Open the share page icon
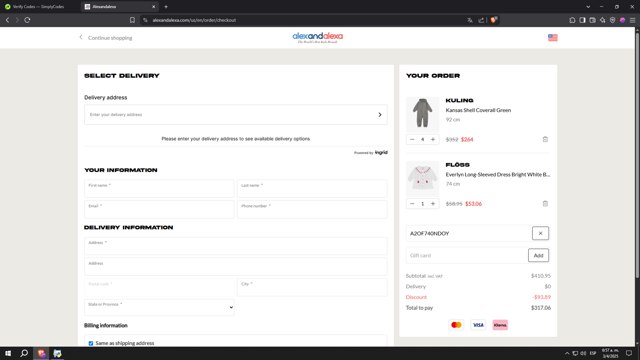This screenshot has height=360, width=640. click(481, 20)
